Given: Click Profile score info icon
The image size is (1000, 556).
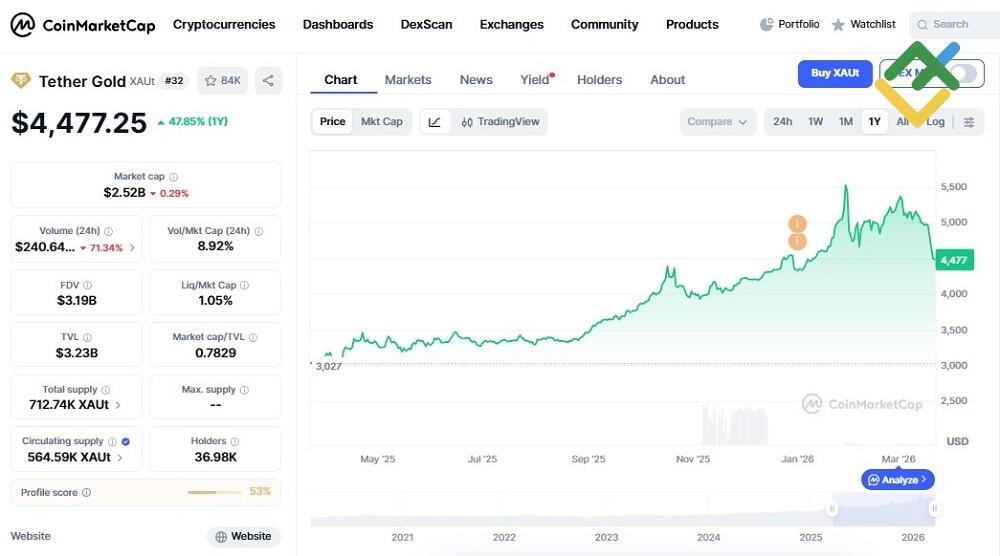Looking at the screenshot, I should tap(86, 492).
